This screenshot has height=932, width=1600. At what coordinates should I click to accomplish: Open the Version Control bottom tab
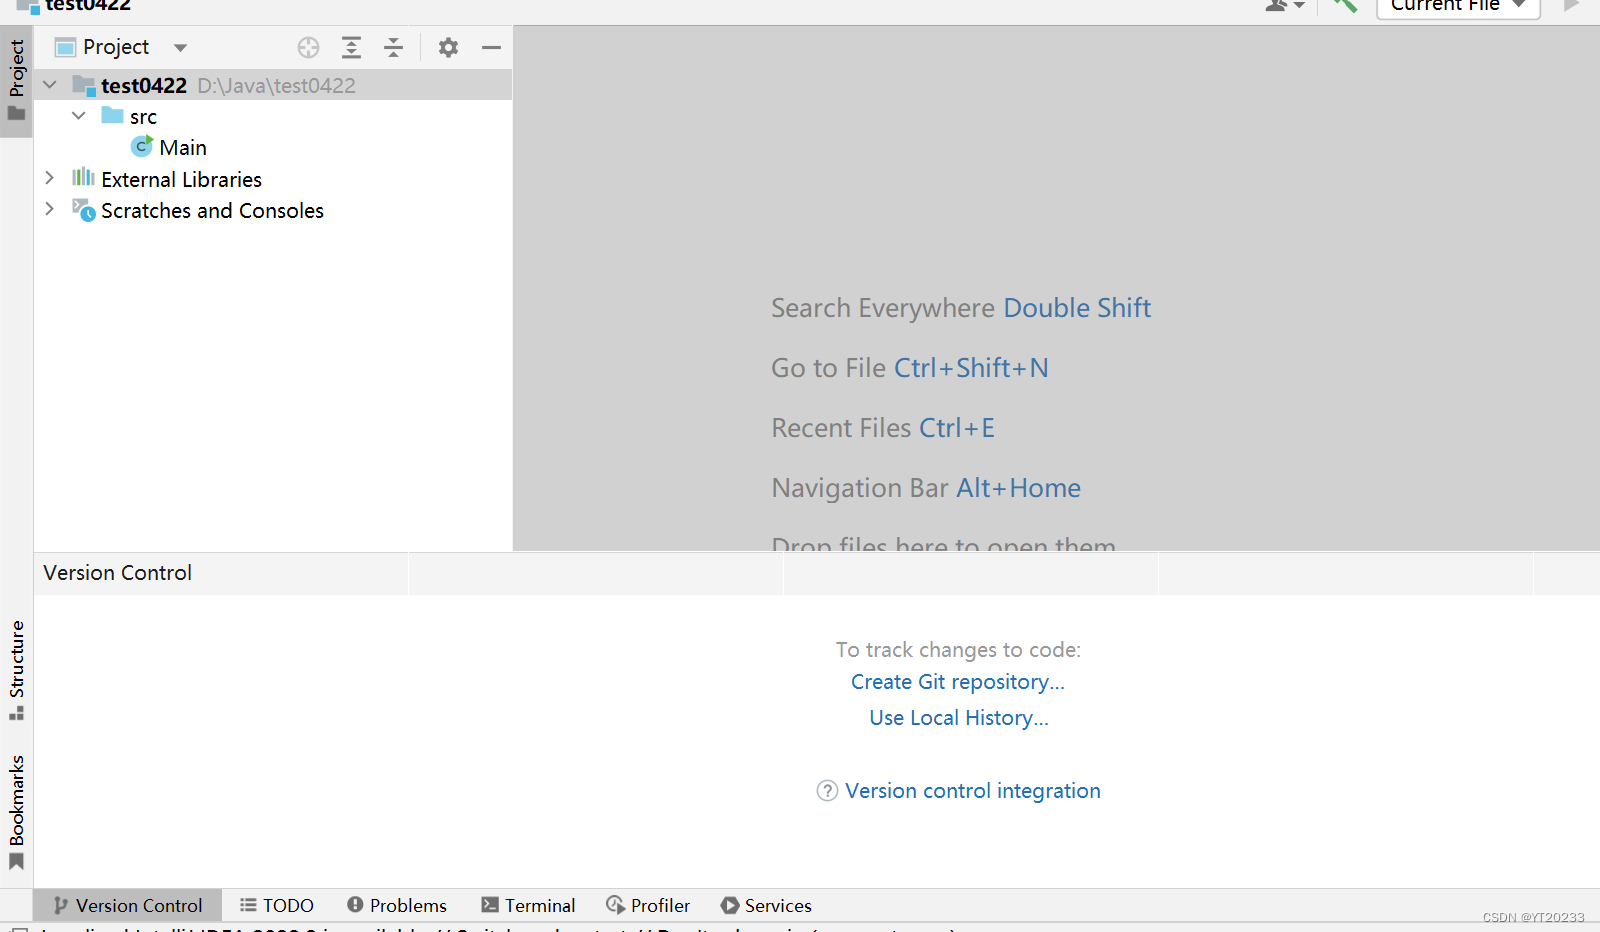[x=128, y=905]
